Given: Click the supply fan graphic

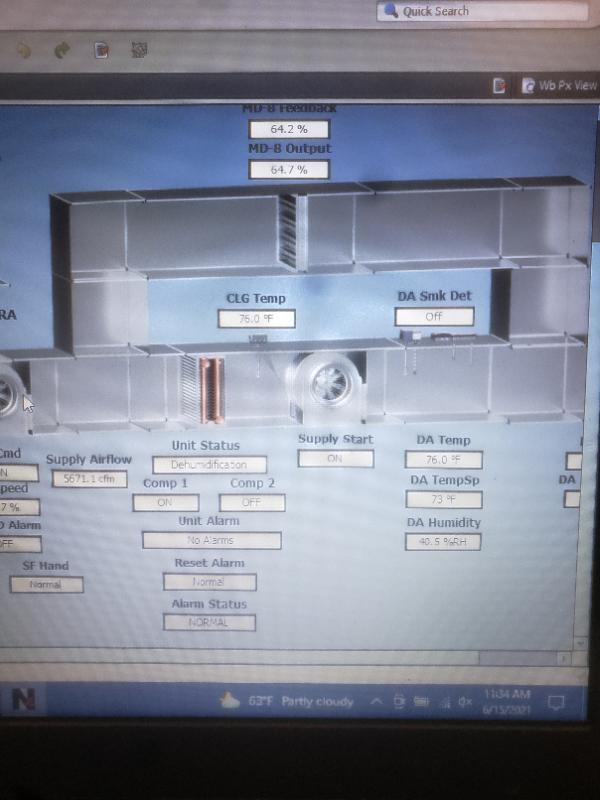Looking at the screenshot, I should (325, 385).
